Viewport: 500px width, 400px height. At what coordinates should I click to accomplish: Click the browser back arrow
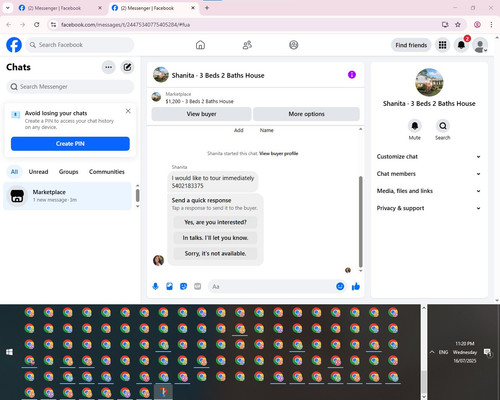click(x=9, y=25)
